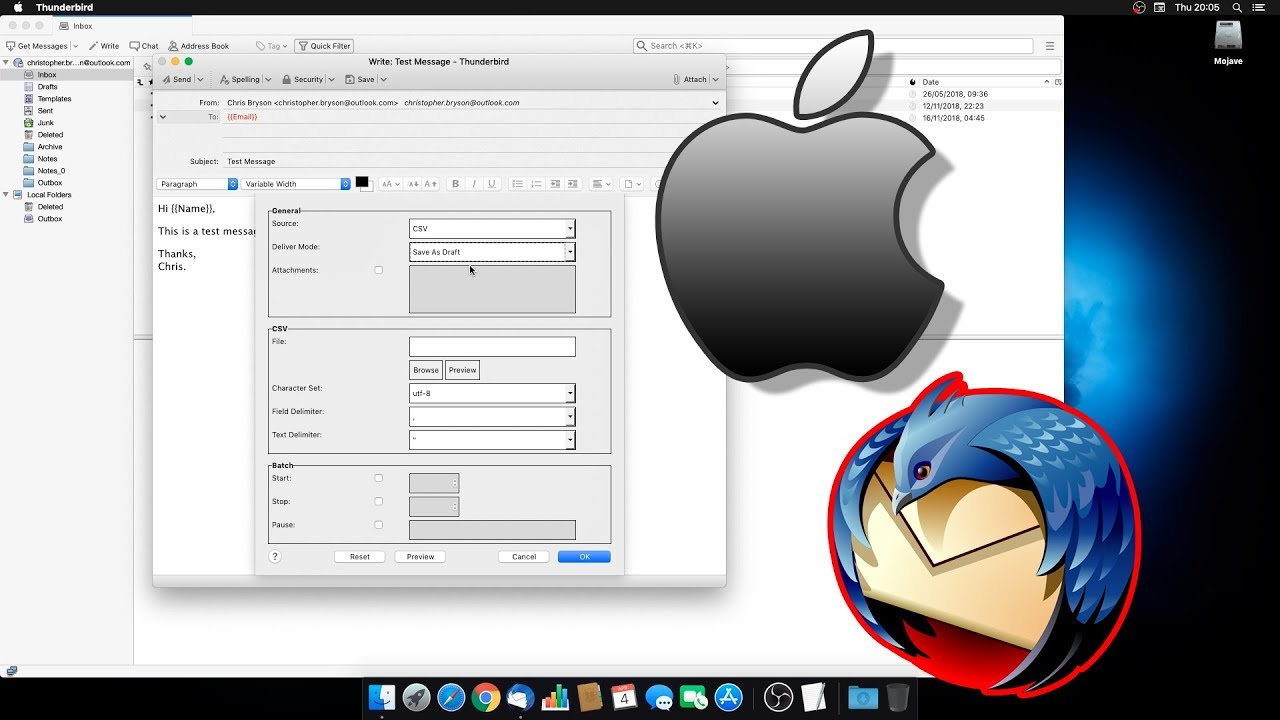Image resolution: width=1280 pixels, height=720 pixels.
Task: Apply bulleted list formatting
Action: (x=517, y=184)
